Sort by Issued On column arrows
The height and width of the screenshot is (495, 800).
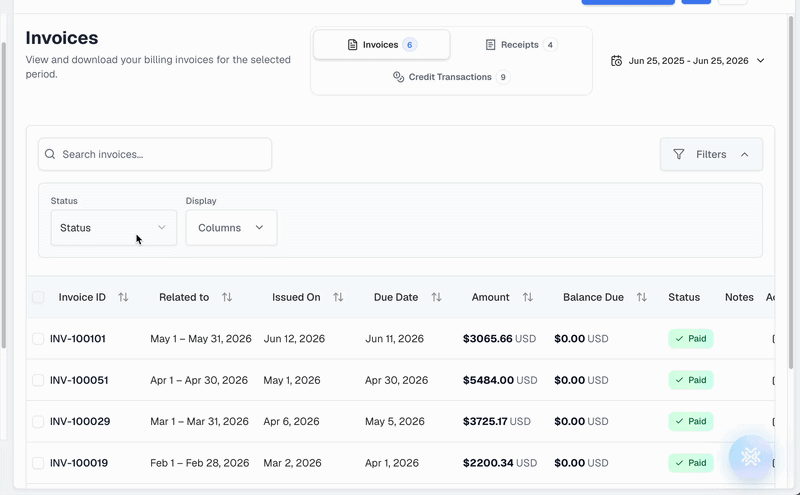point(338,297)
